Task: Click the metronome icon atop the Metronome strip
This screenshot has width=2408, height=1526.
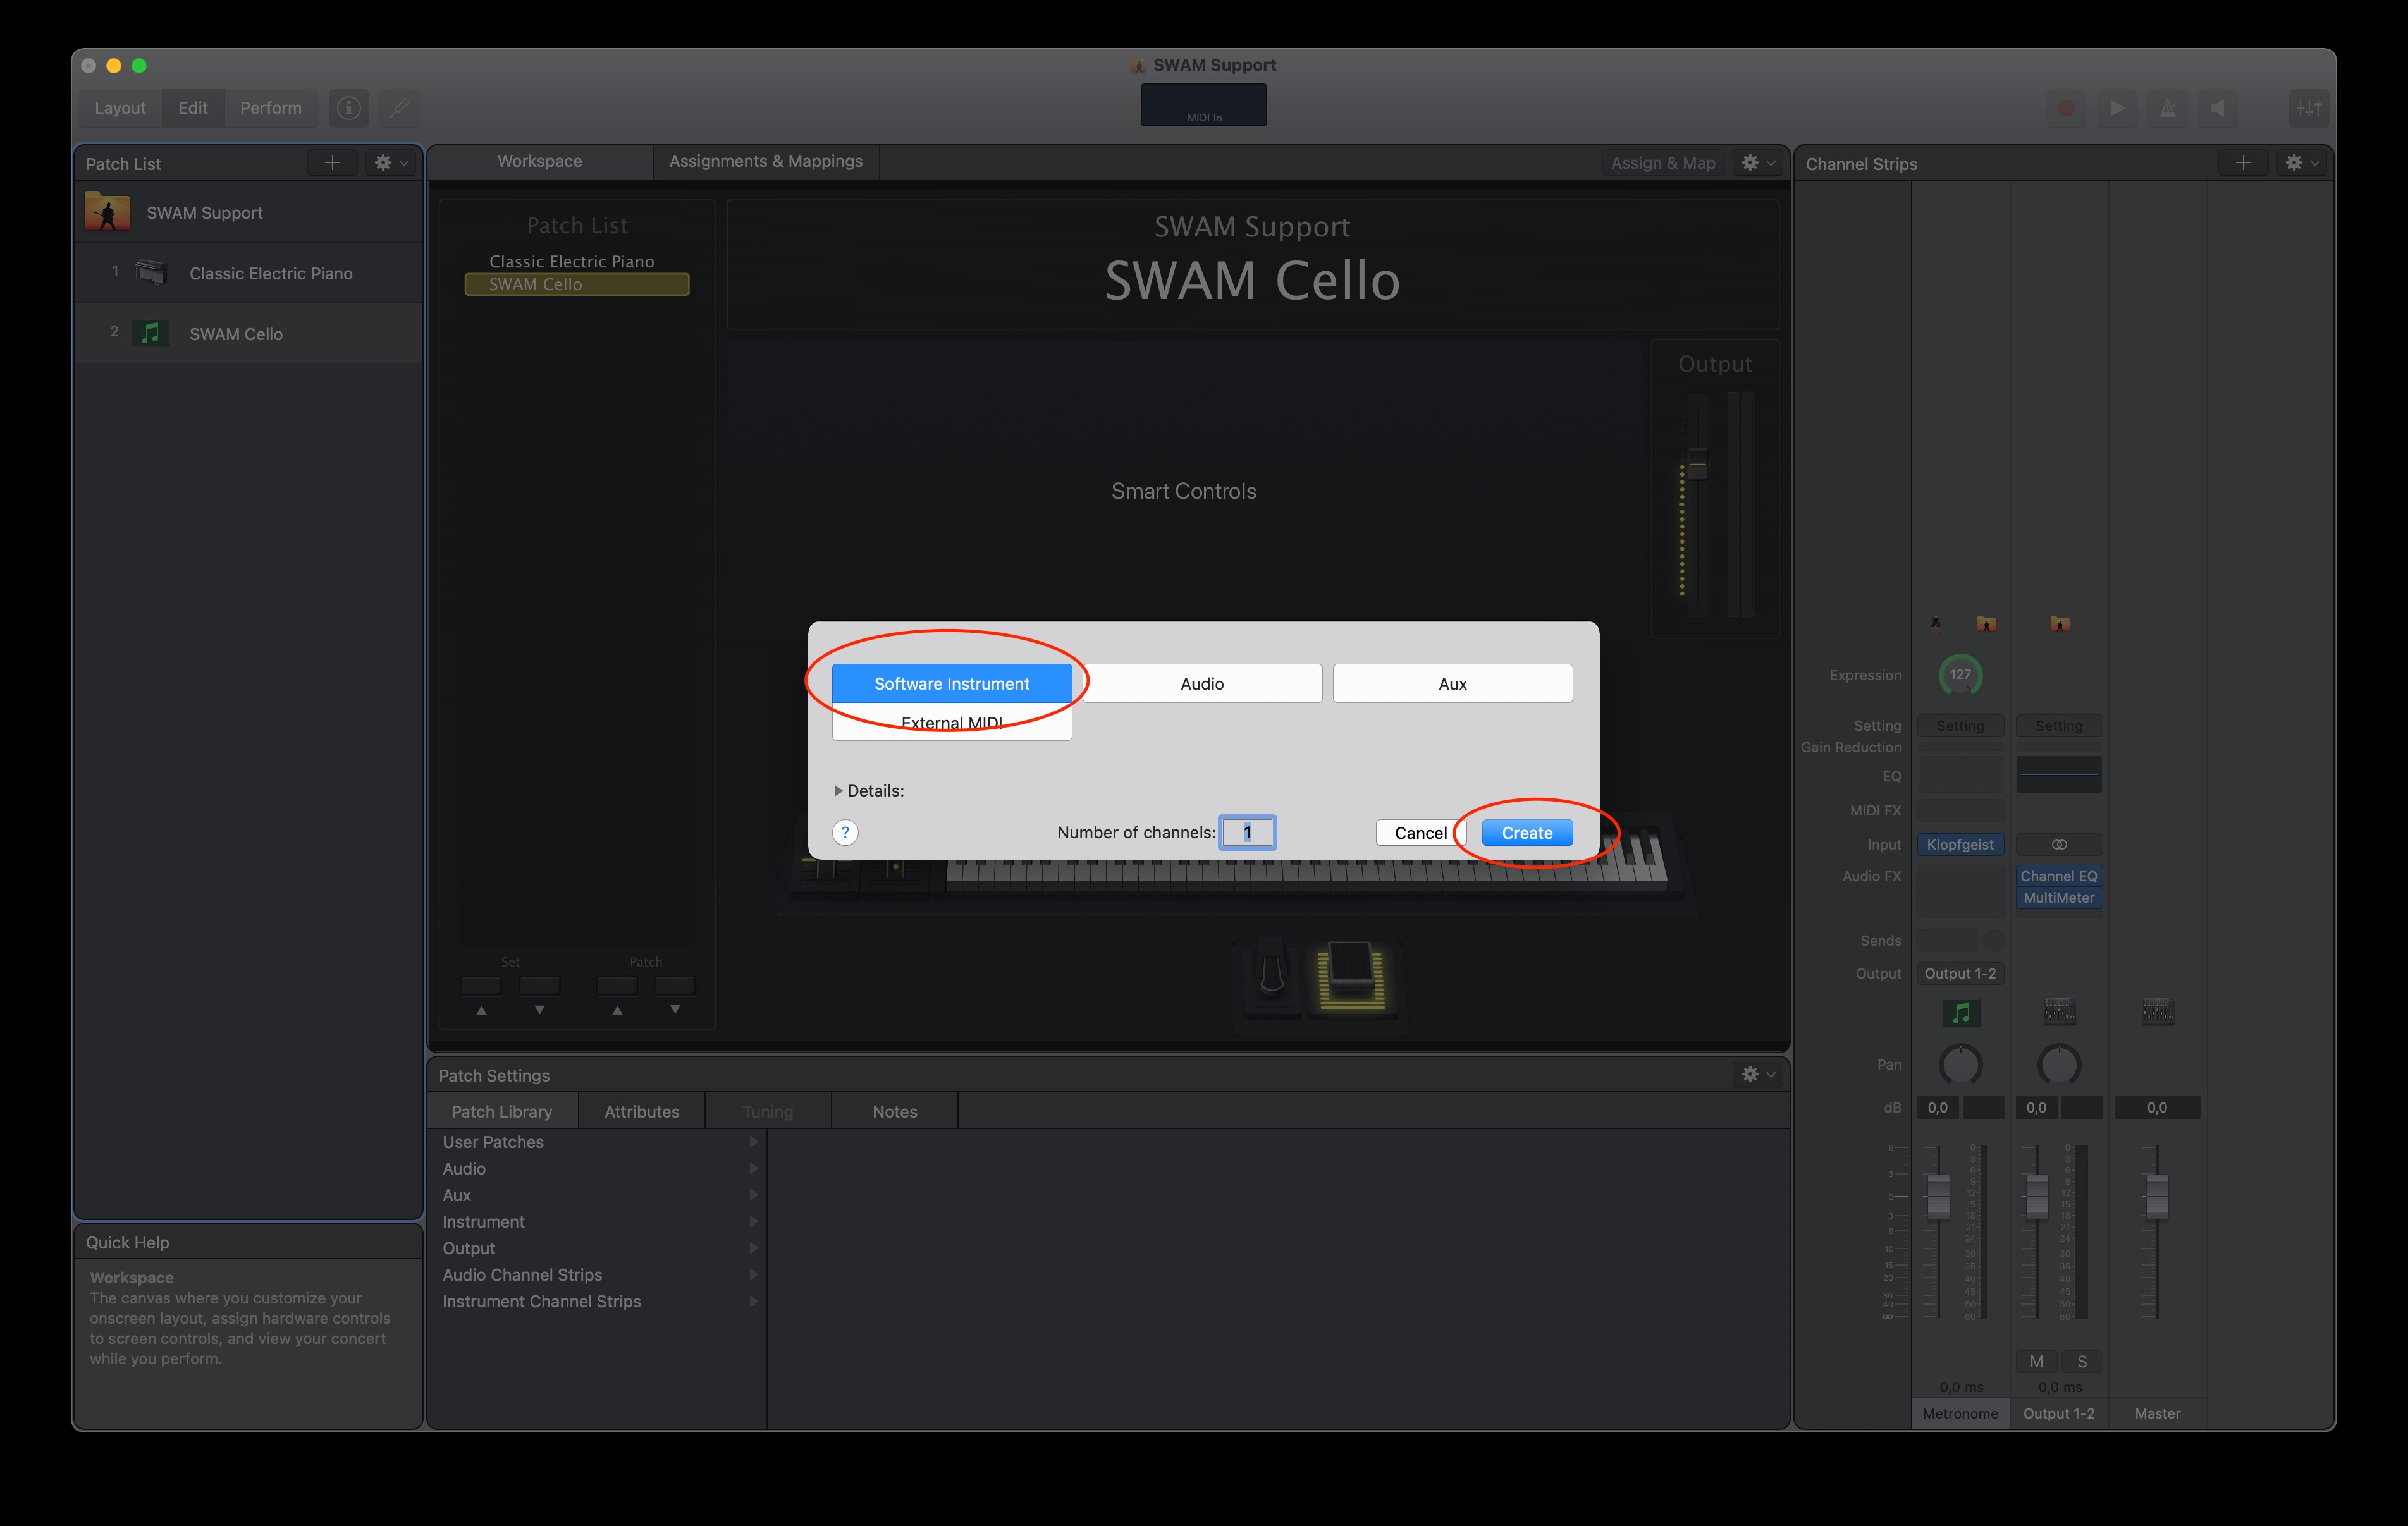Action: pos(1936,624)
